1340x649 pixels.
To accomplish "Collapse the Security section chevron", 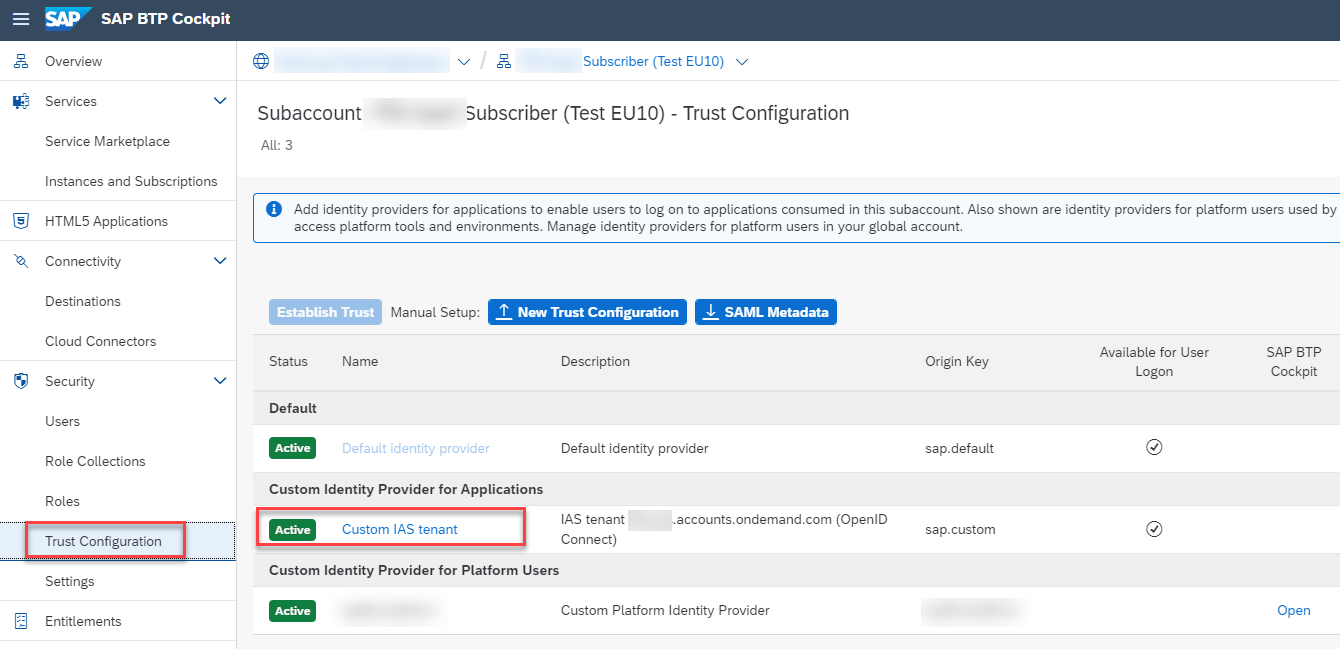I will pos(221,381).
